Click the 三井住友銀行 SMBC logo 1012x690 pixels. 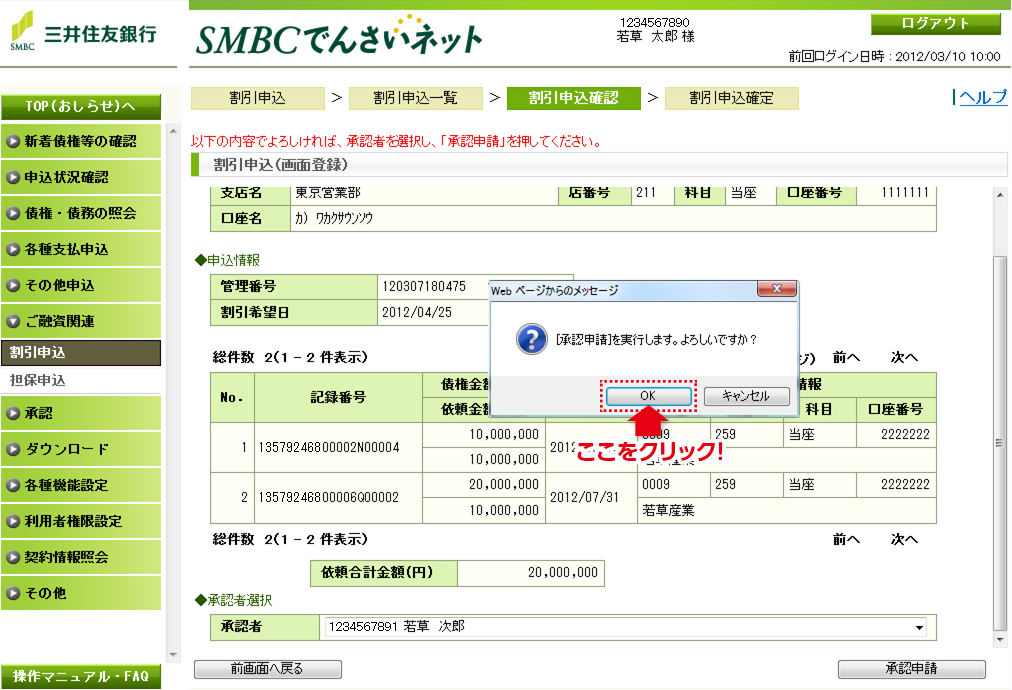[84, 31]
